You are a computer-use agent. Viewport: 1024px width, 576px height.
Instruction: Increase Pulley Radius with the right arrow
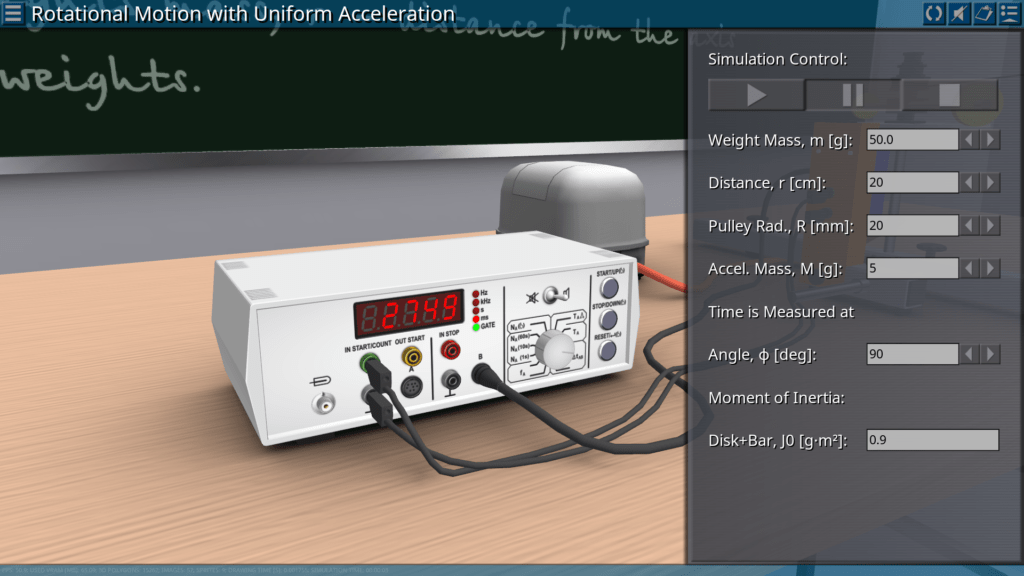(990, 226)
